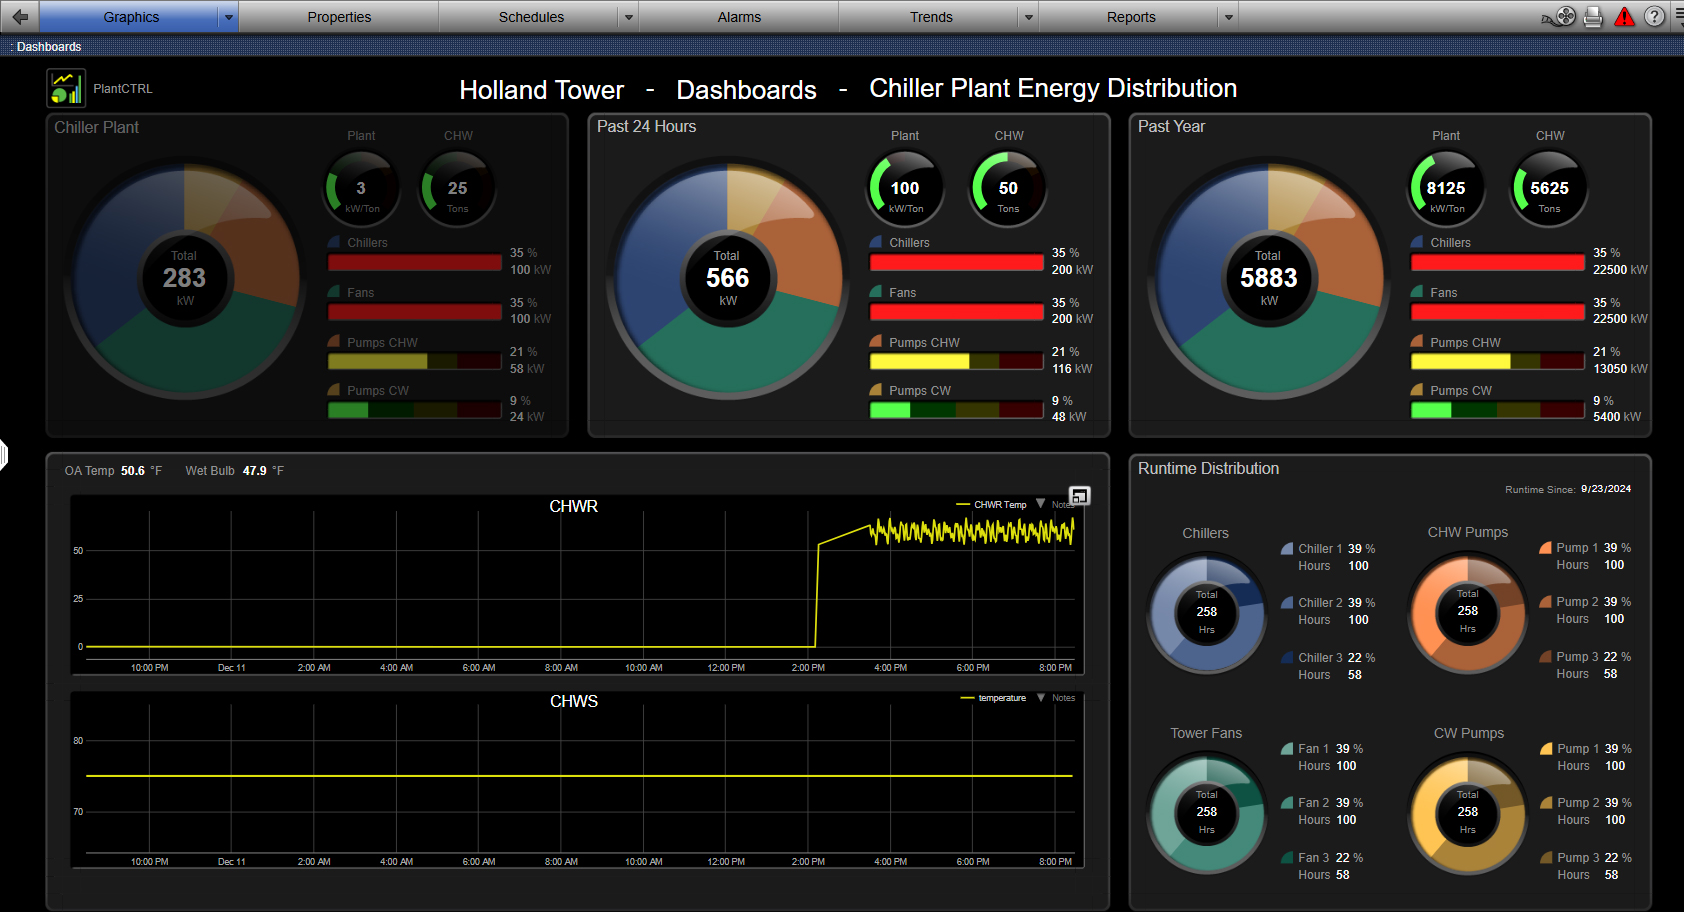This screenshot has width=1684, height=912.
Task: Open the Trends tab
Action: (930, 17)
